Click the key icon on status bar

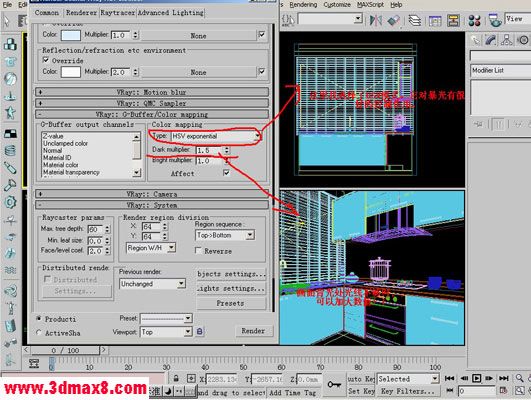334,384
